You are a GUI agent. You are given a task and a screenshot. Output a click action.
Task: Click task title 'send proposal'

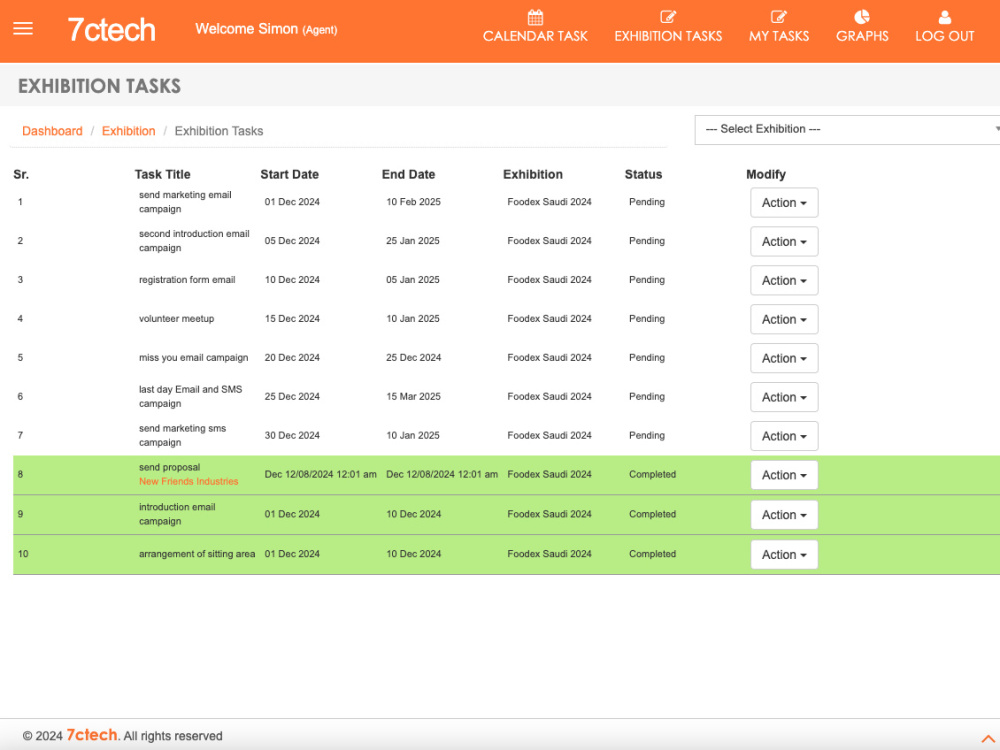point(170,467)
